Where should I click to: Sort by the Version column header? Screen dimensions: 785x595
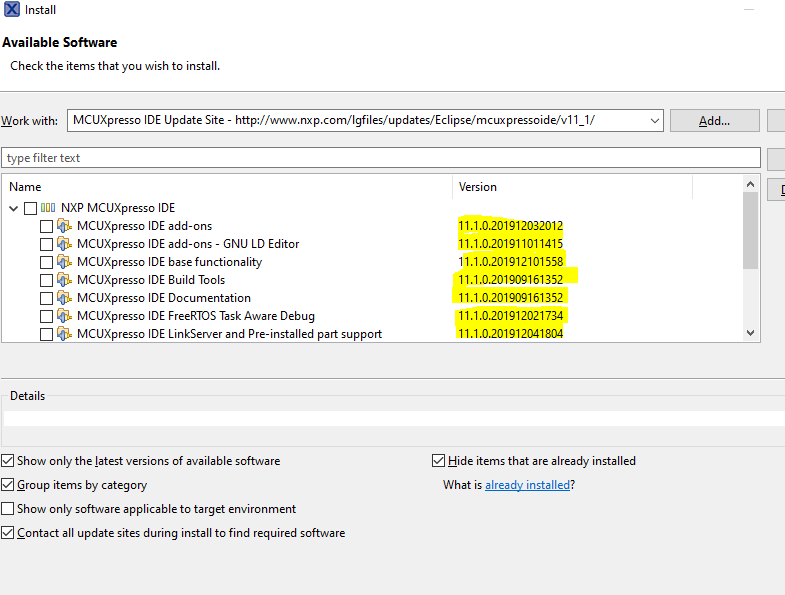570,187
